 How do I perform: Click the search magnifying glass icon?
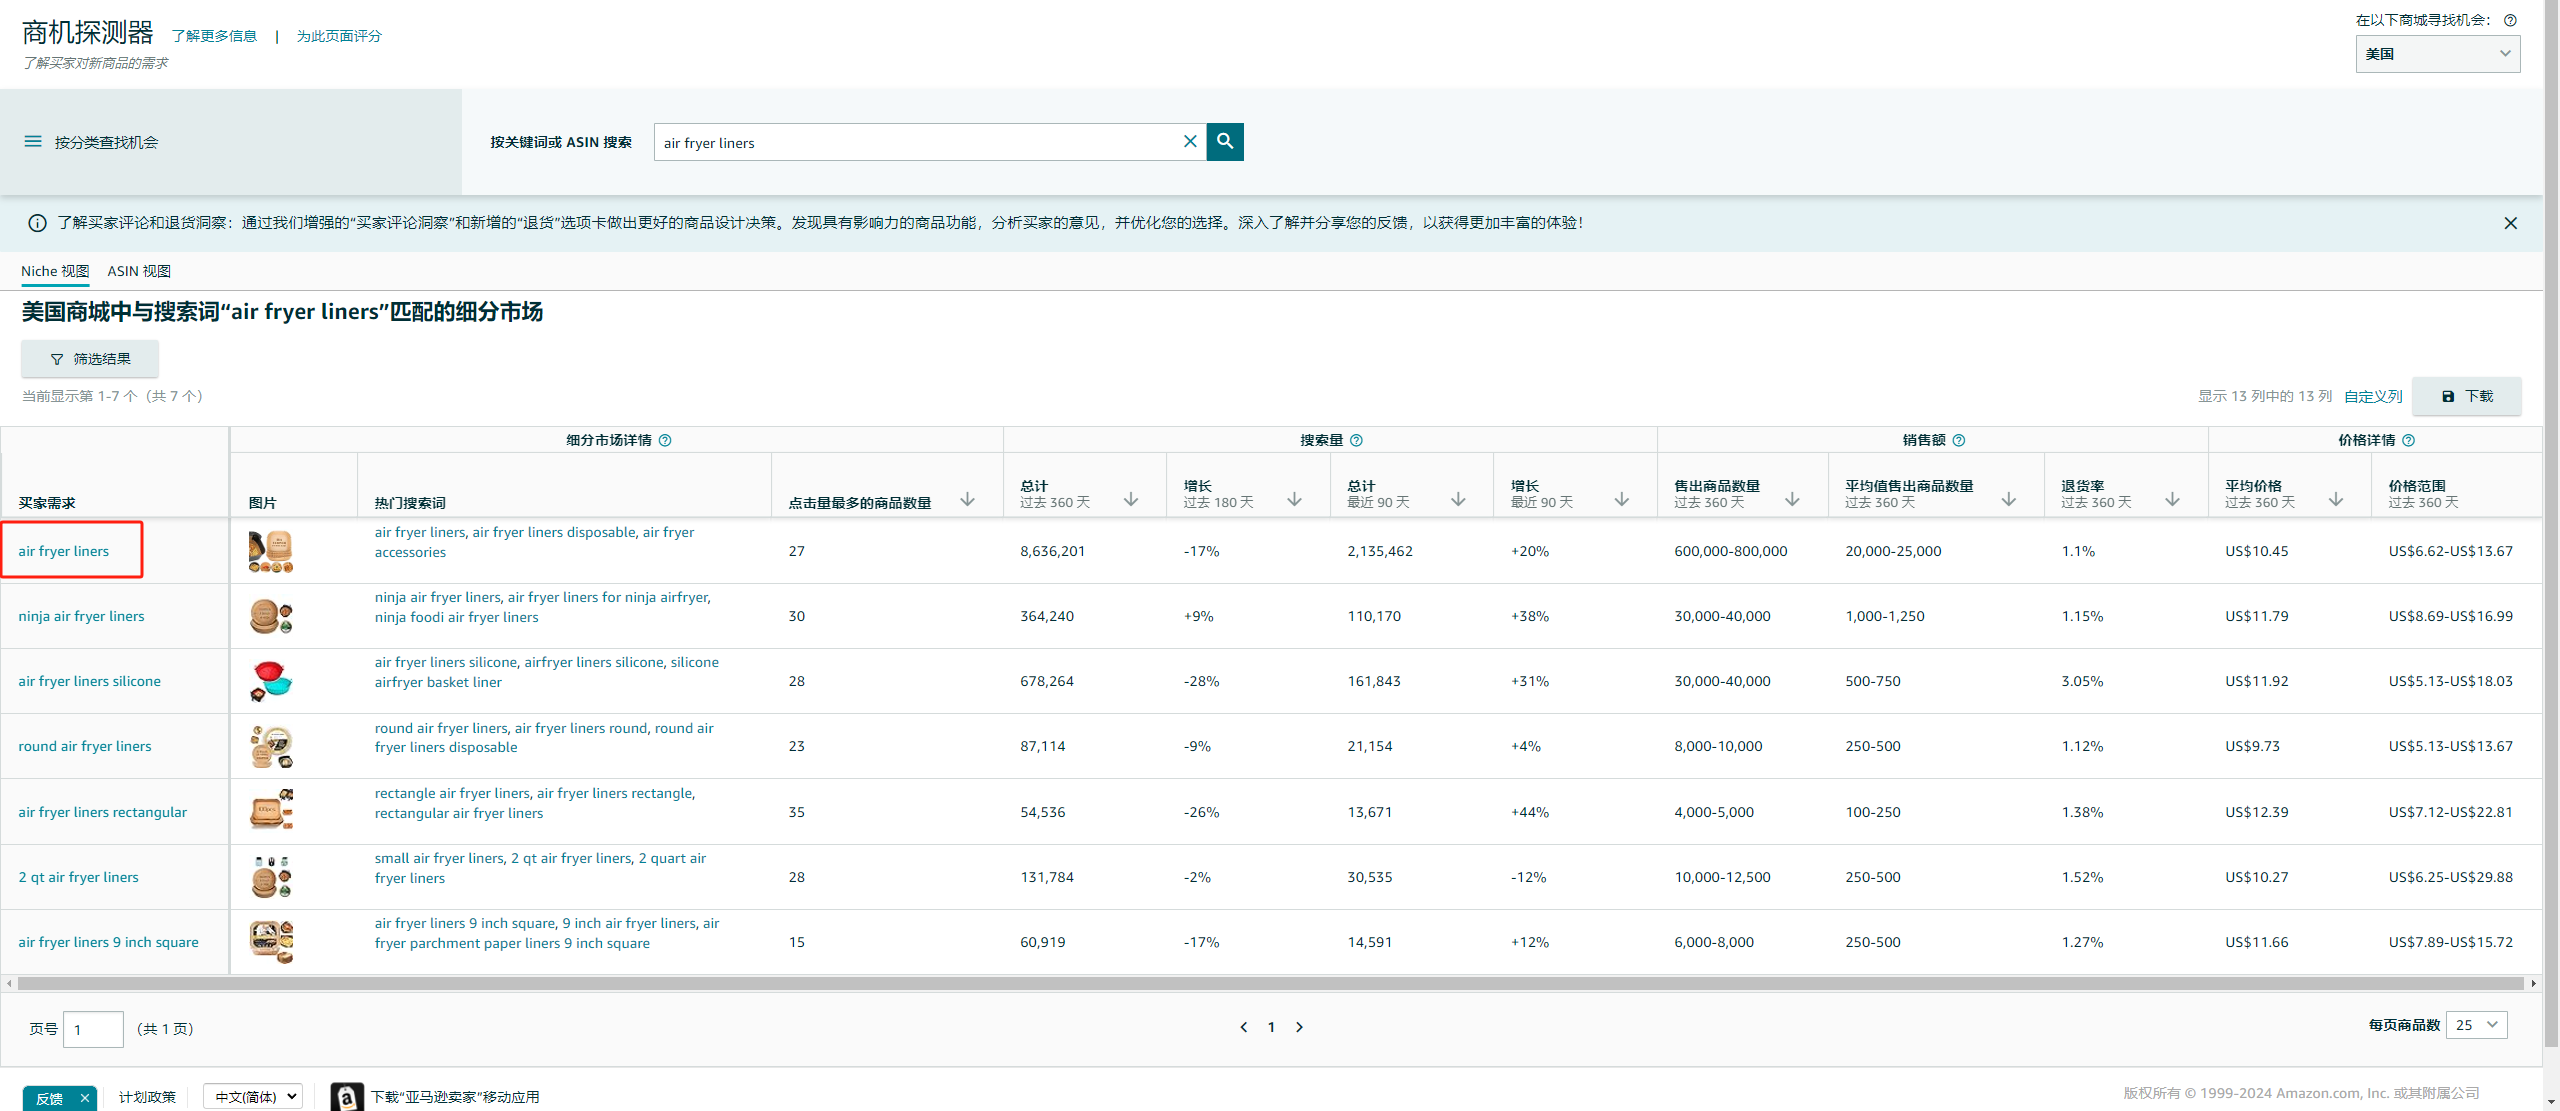pyautogui.click(x=1224, y=141)
